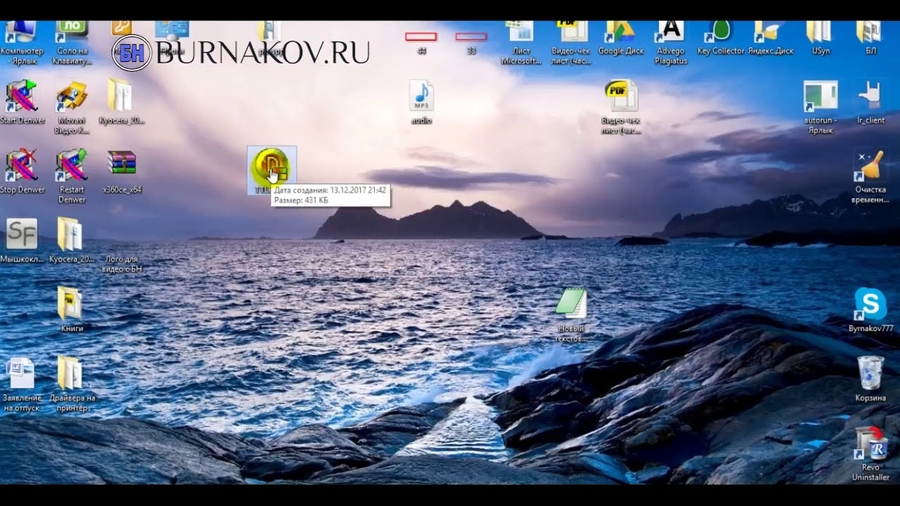Select the Корзина recycle bin

tap(870, 373)
